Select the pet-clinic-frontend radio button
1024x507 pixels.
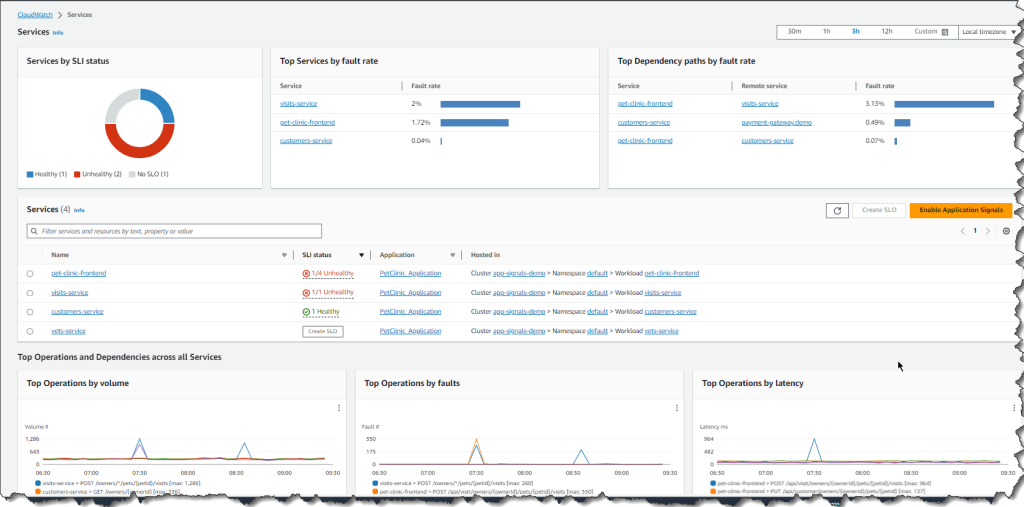(30, 274)
